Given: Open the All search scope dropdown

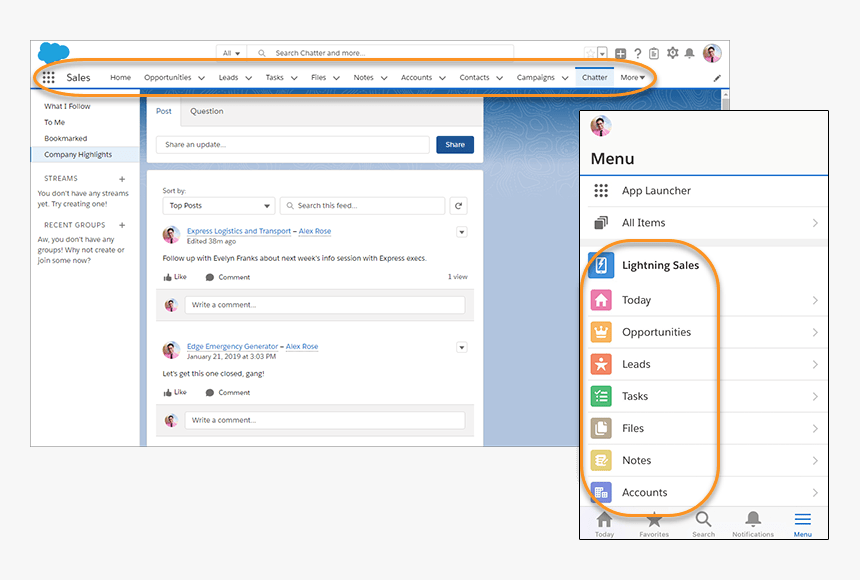Looking at the screenshot, I should pos(231,53).
